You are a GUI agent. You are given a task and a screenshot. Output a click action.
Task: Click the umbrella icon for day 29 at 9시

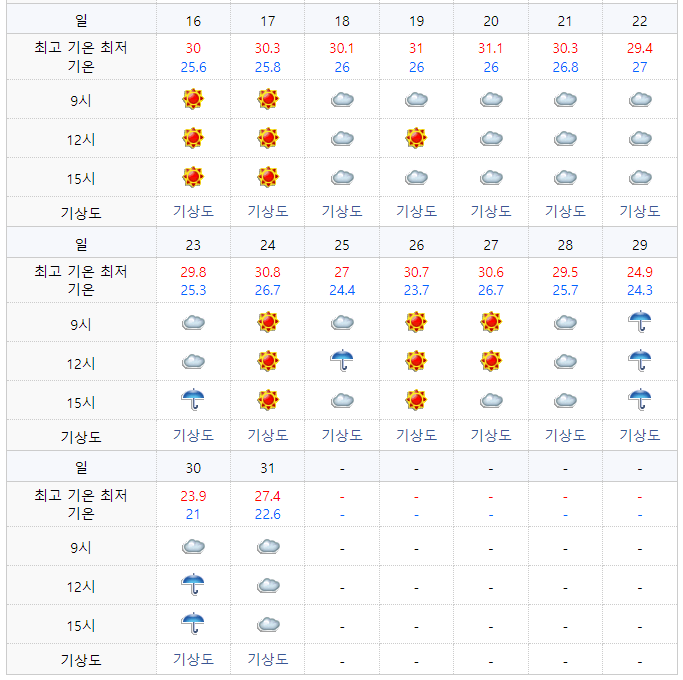click(640, 322)
